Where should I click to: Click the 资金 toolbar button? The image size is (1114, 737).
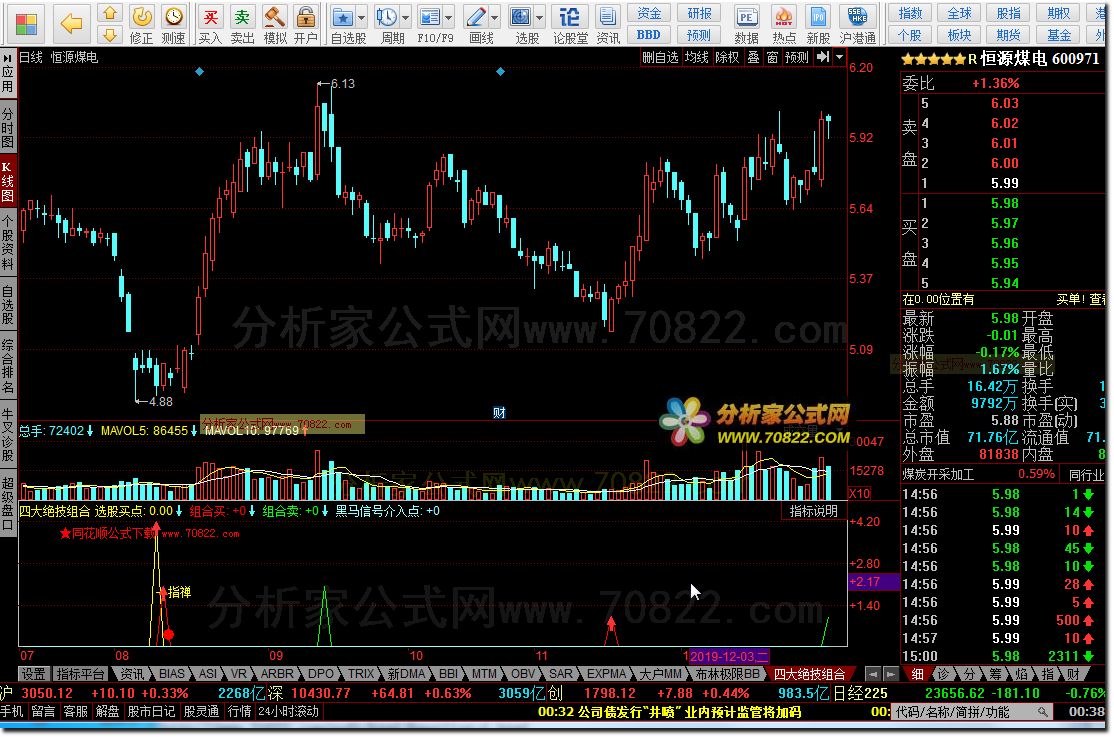point(649,13)
